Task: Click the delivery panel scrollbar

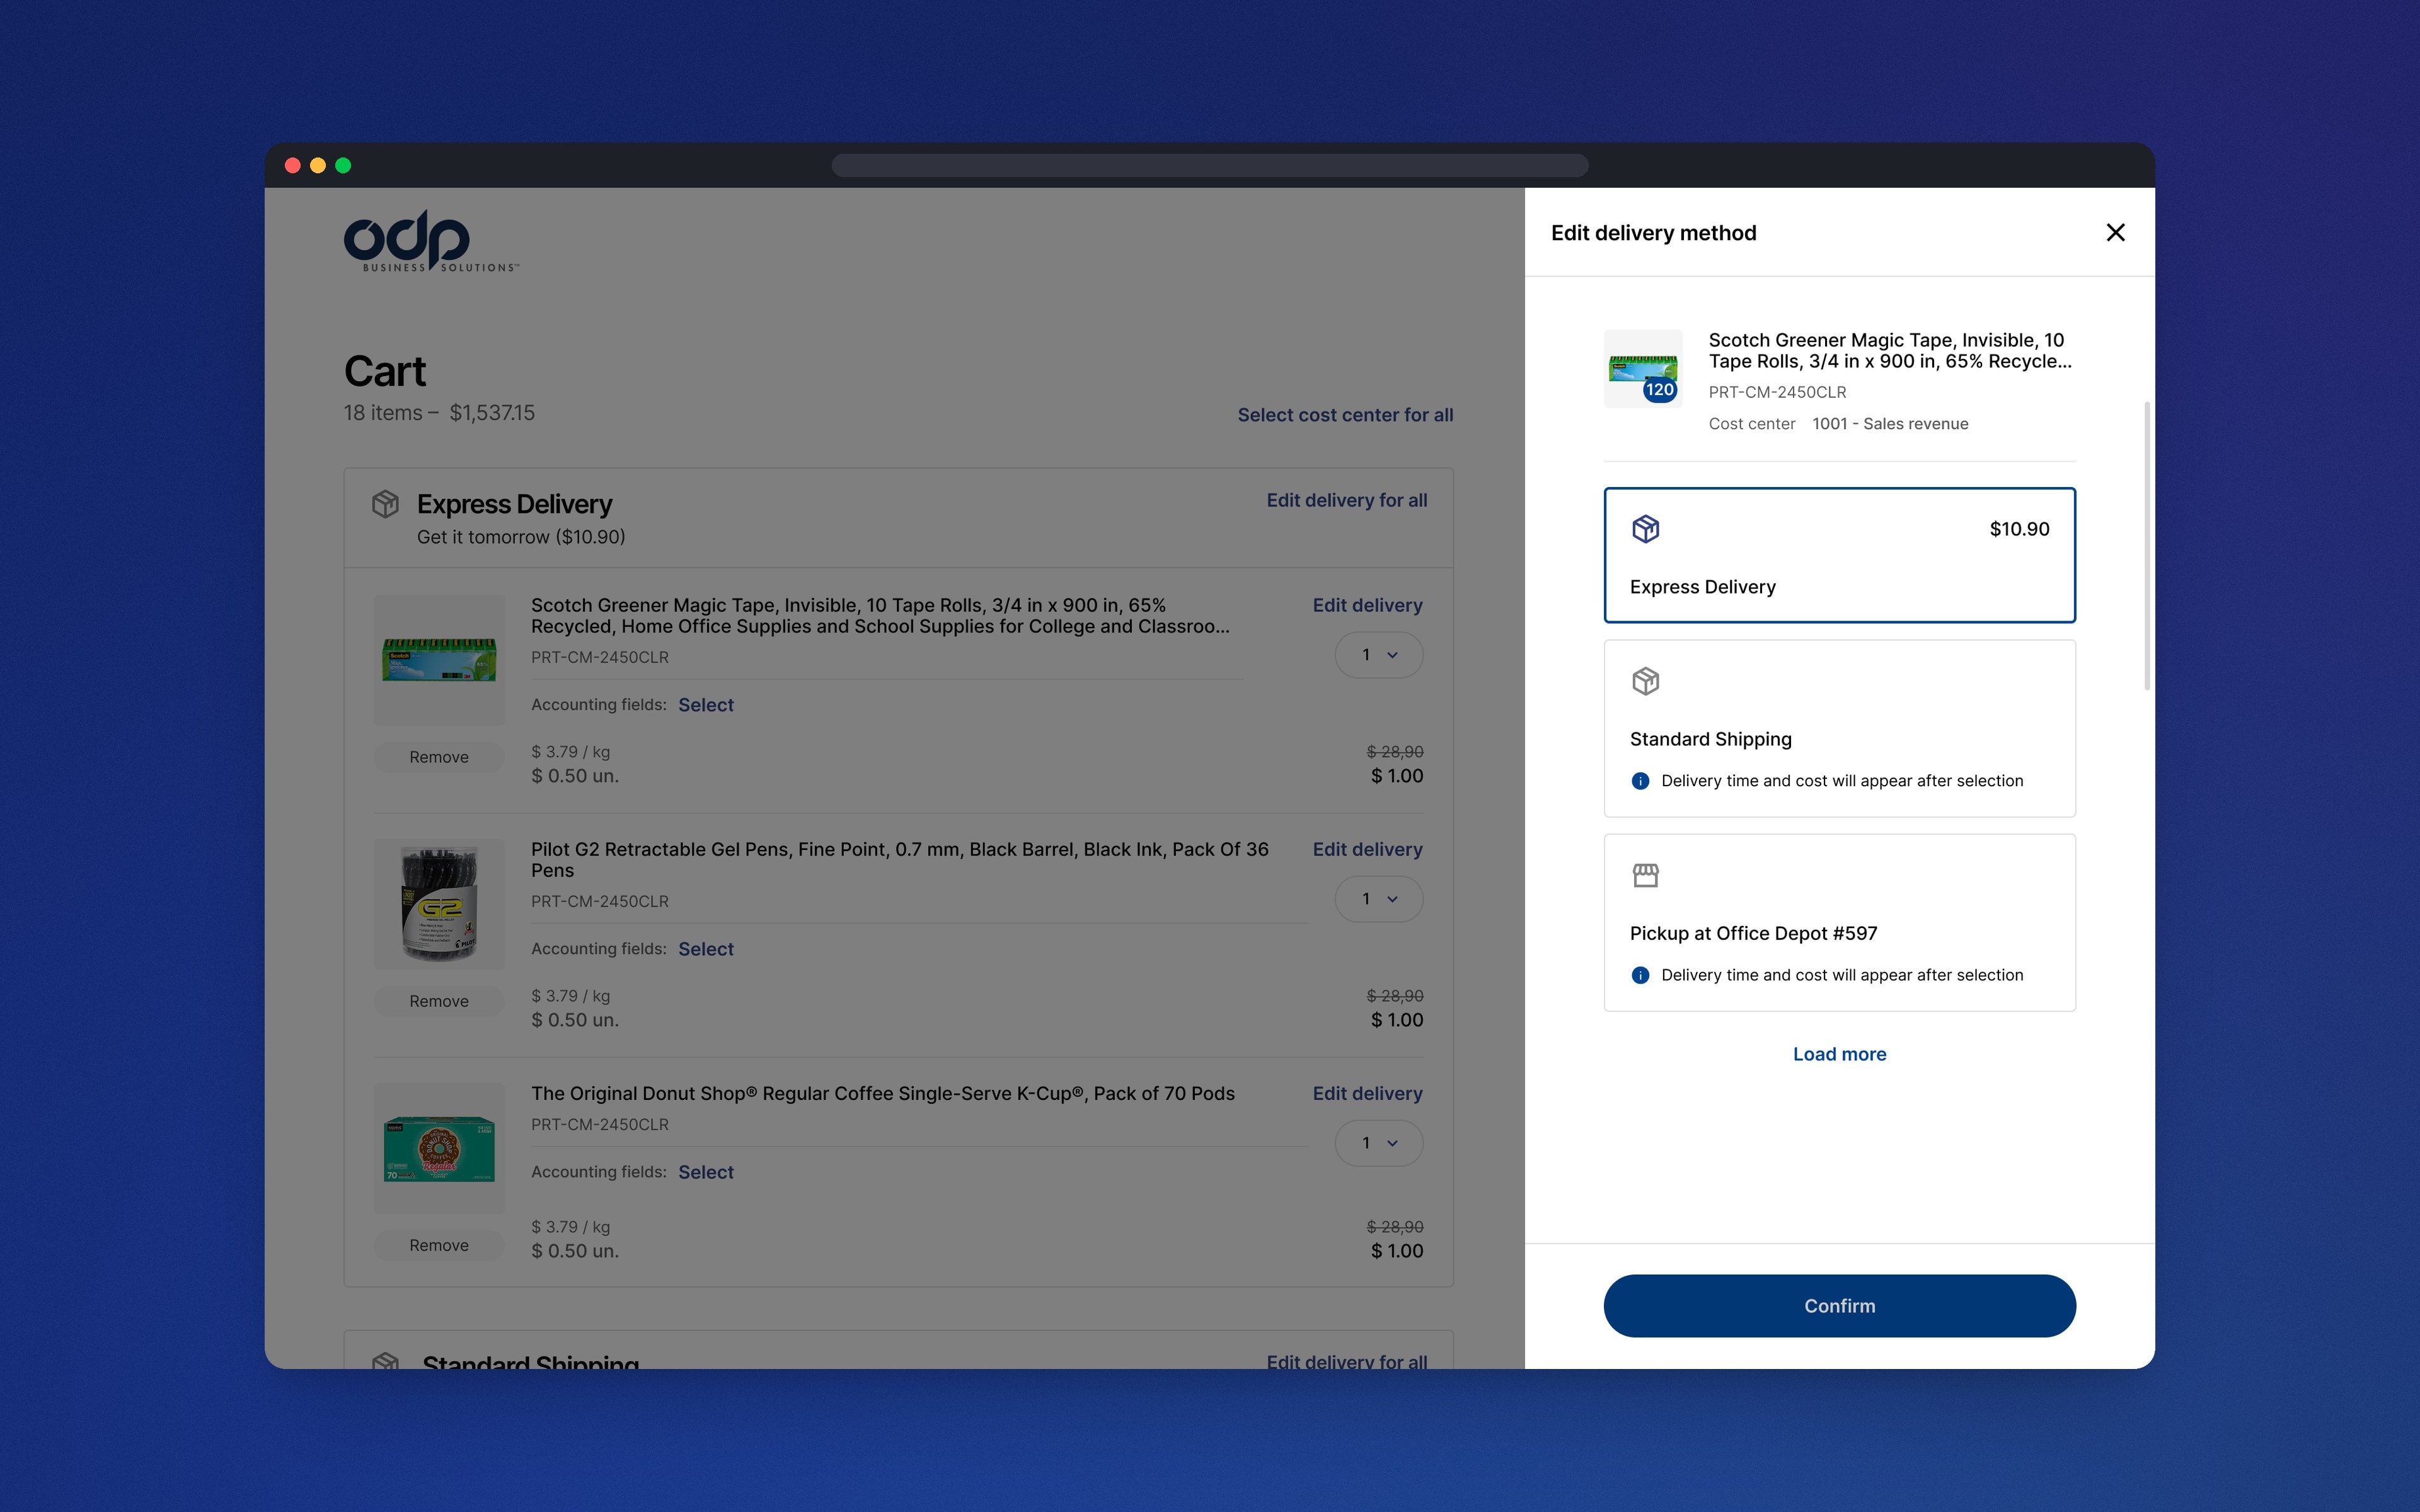Action: [x=2147, y=545]
